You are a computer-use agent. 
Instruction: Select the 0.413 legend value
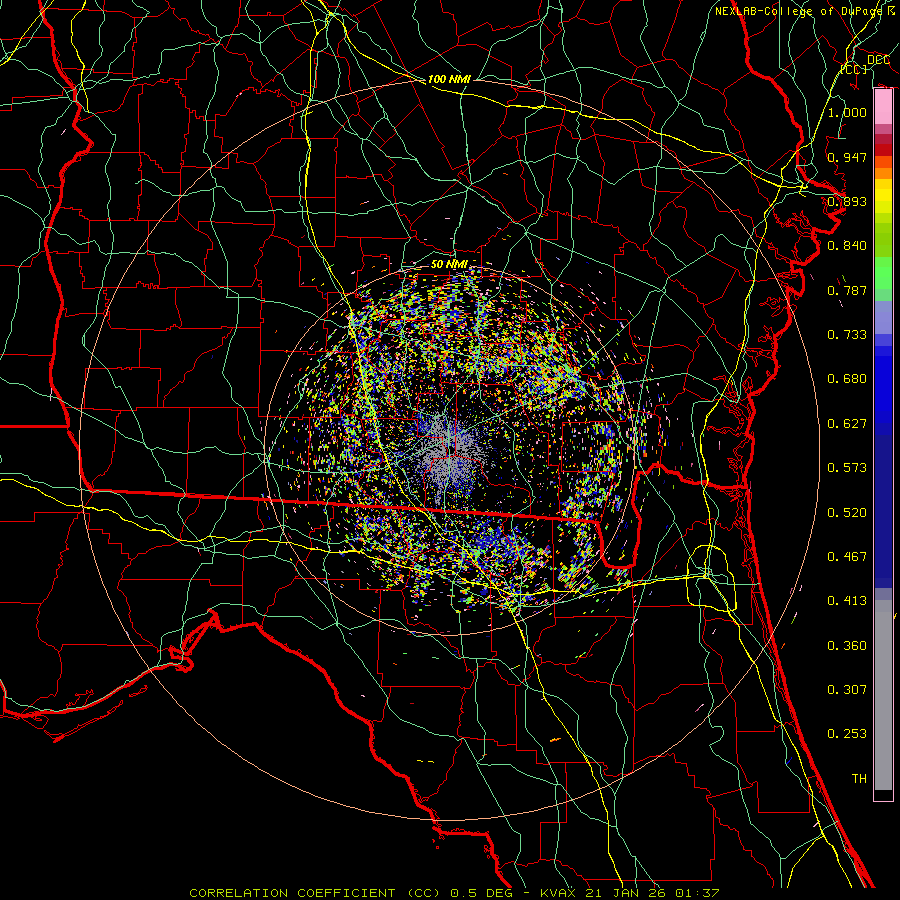847,601
